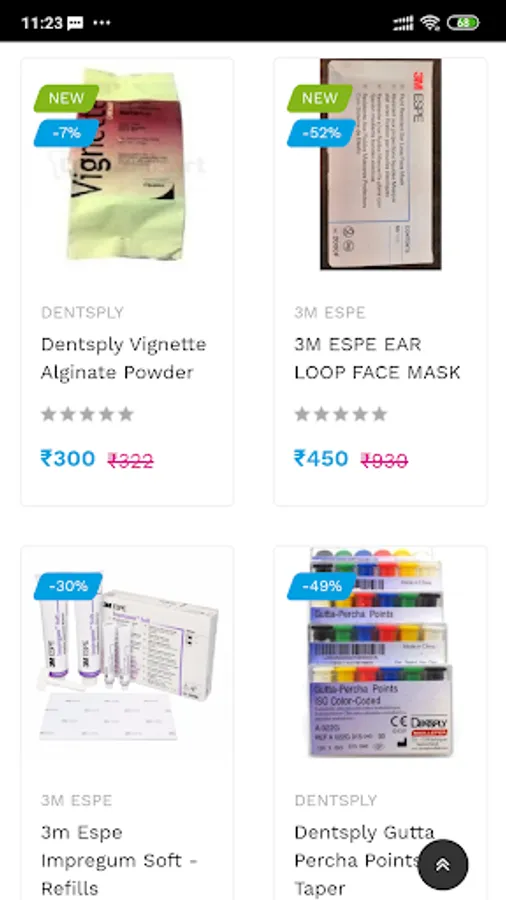Tap NEW badge on Vignette Alginate product
This screenshot has width=506, height=900.
pyautogui.click(x=67, y=98)
